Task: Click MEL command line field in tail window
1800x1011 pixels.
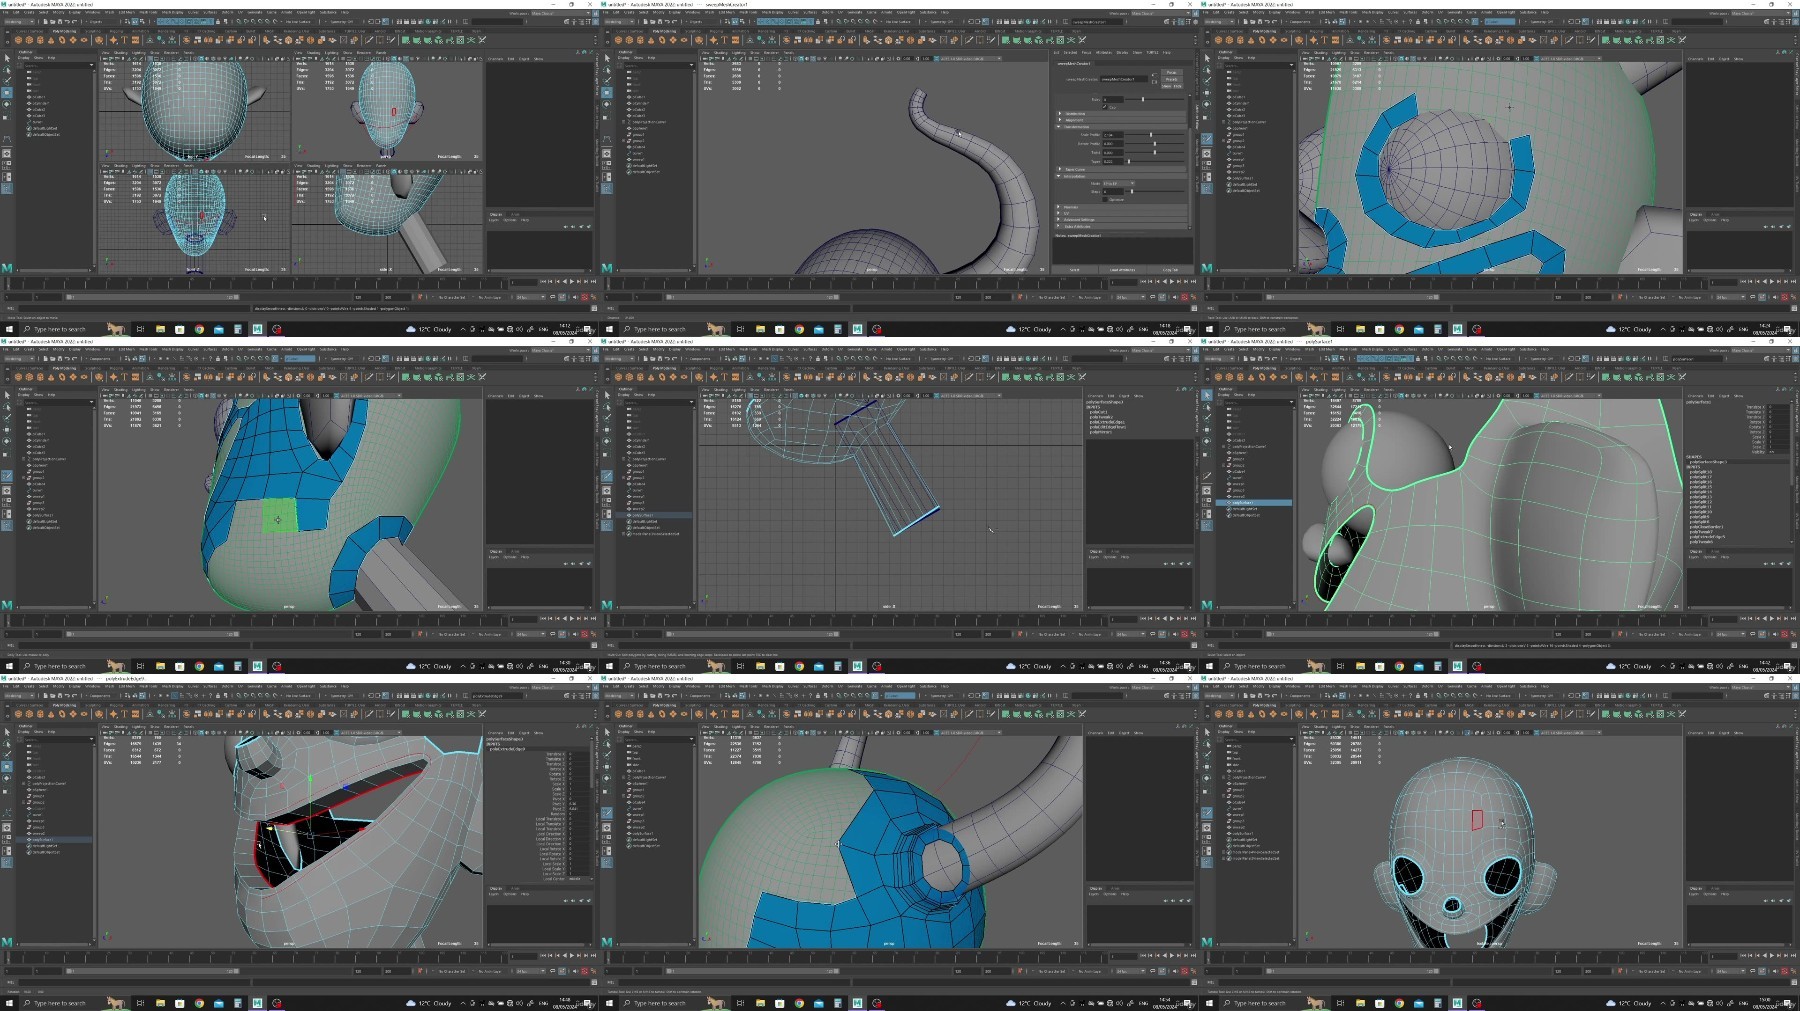Action: point(733,308)
